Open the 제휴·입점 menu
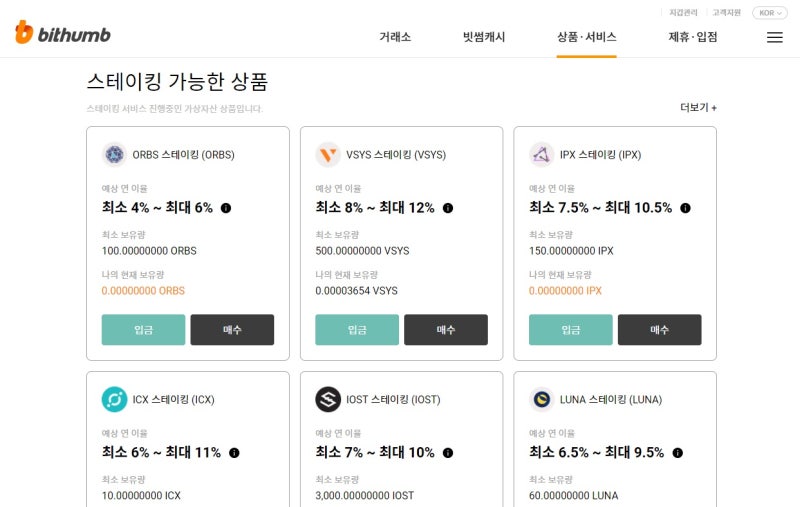 point(693,37)
